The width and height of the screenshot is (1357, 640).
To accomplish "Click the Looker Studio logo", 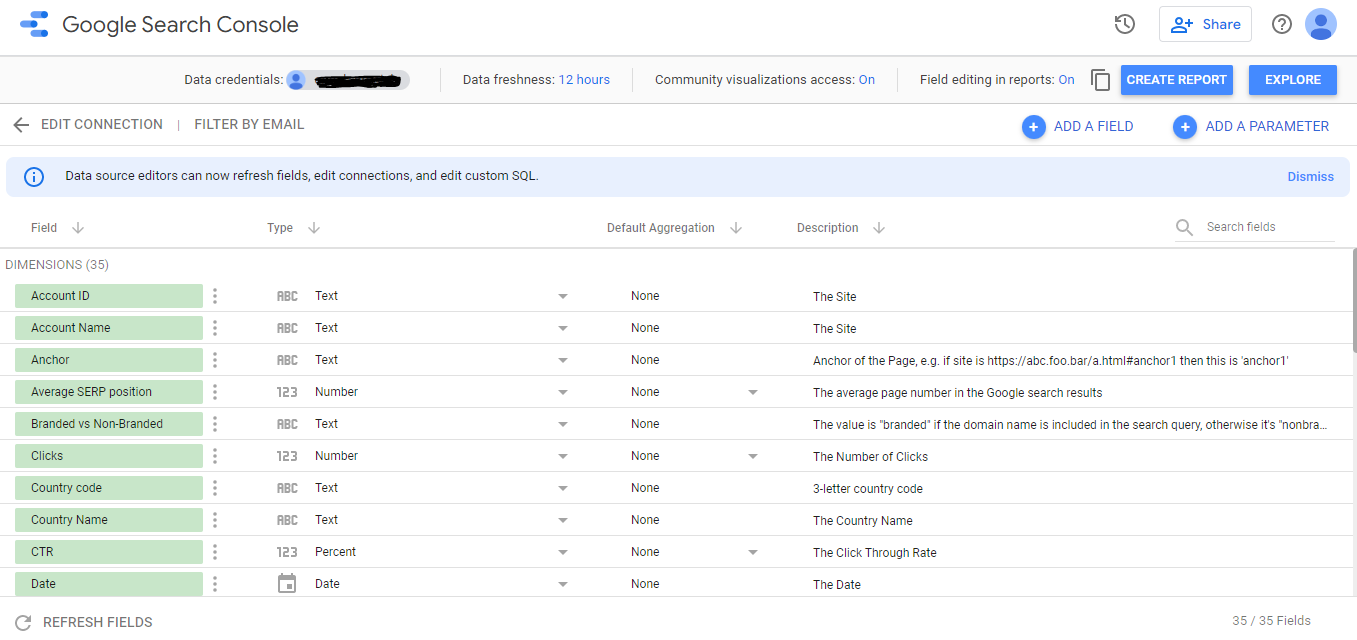I will pos(34,24).
